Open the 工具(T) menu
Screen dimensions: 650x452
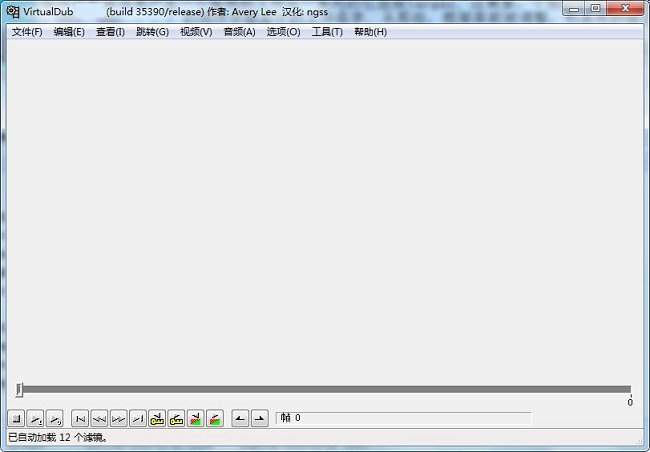click(327, 32)
